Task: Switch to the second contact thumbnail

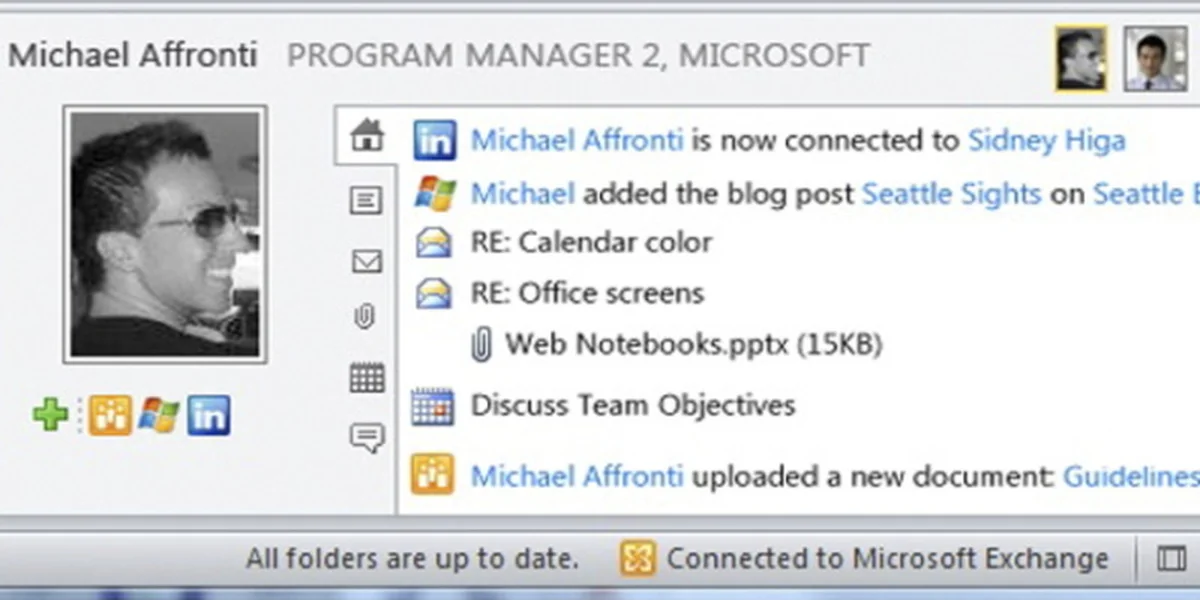Action: click(1155, 59)
